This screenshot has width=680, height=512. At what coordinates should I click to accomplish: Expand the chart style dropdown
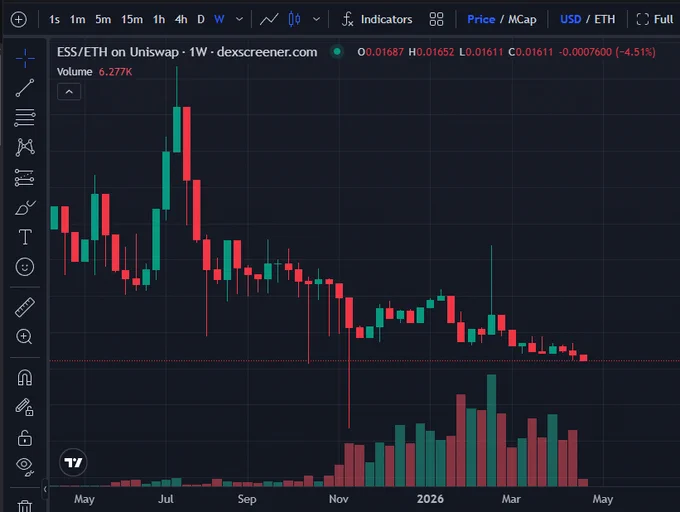tap(317, 20)
